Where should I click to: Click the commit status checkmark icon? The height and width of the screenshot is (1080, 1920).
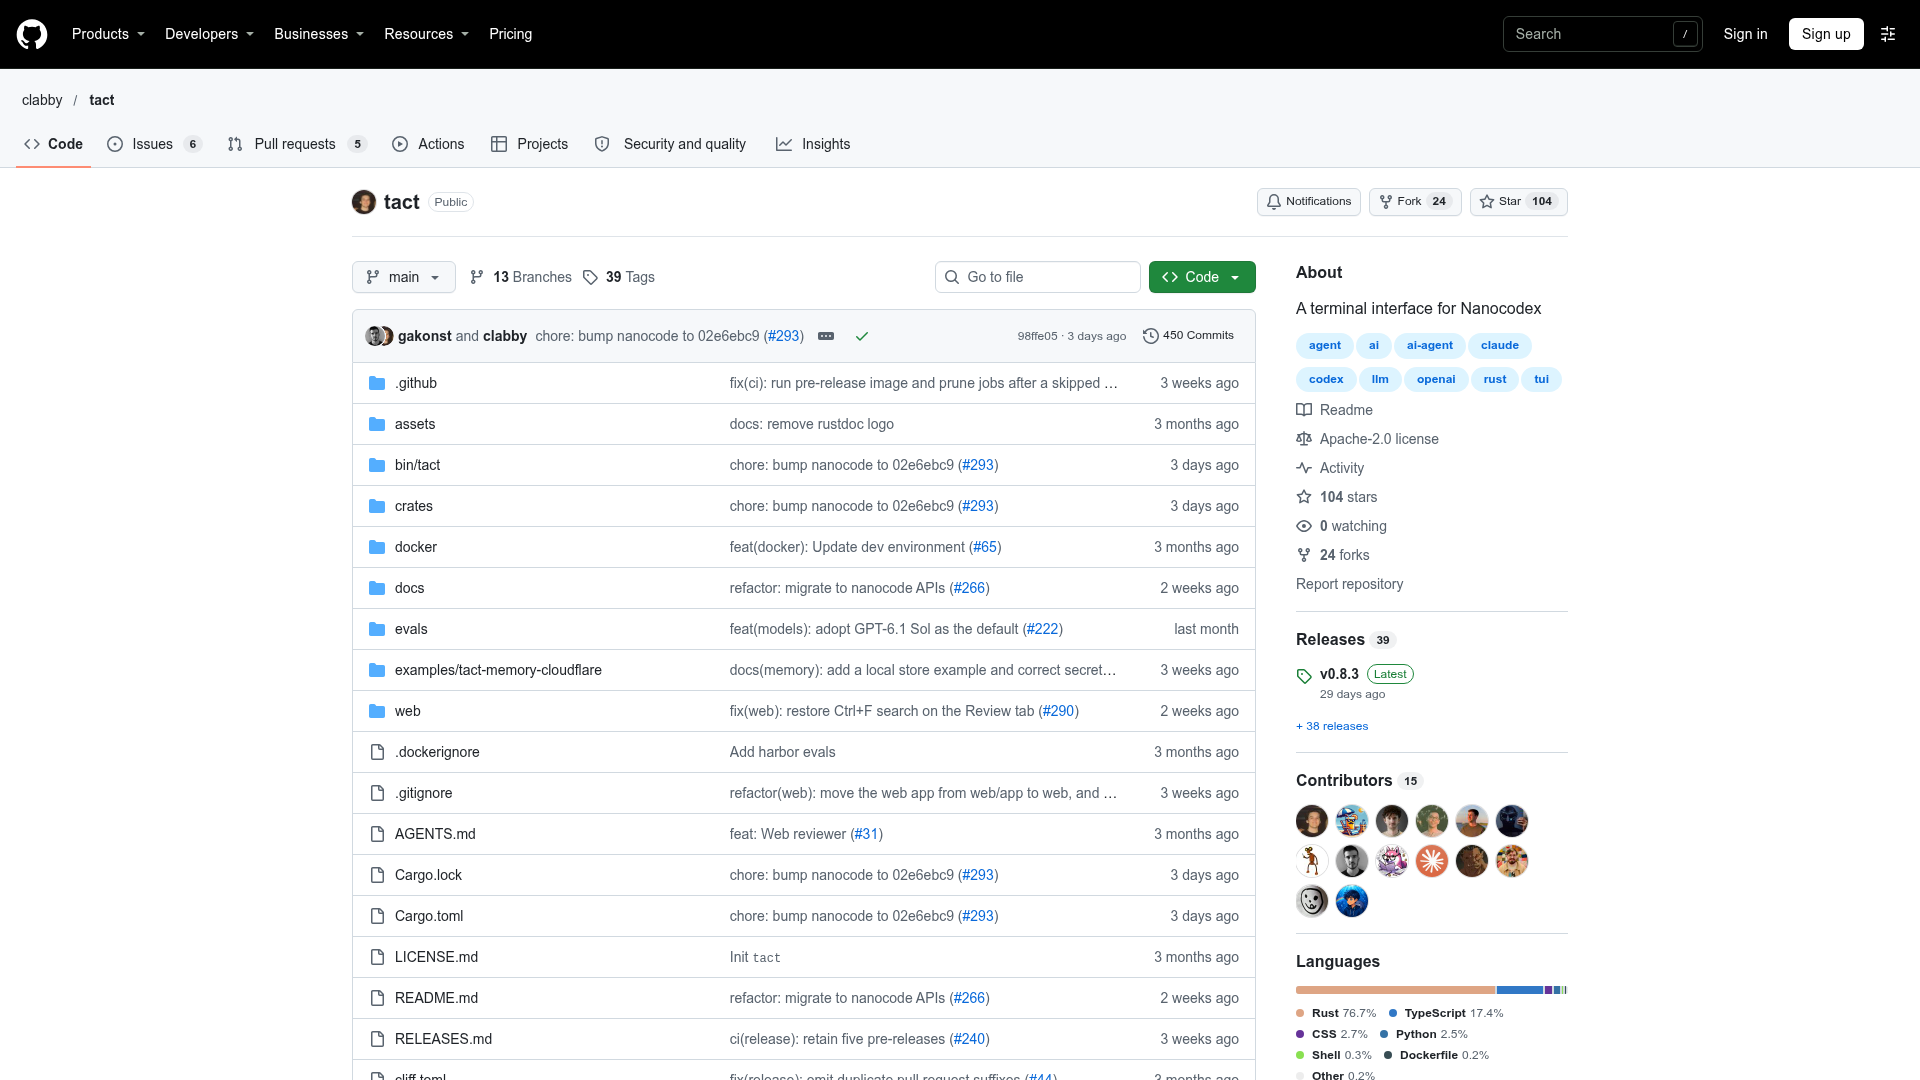click(862, 336)
